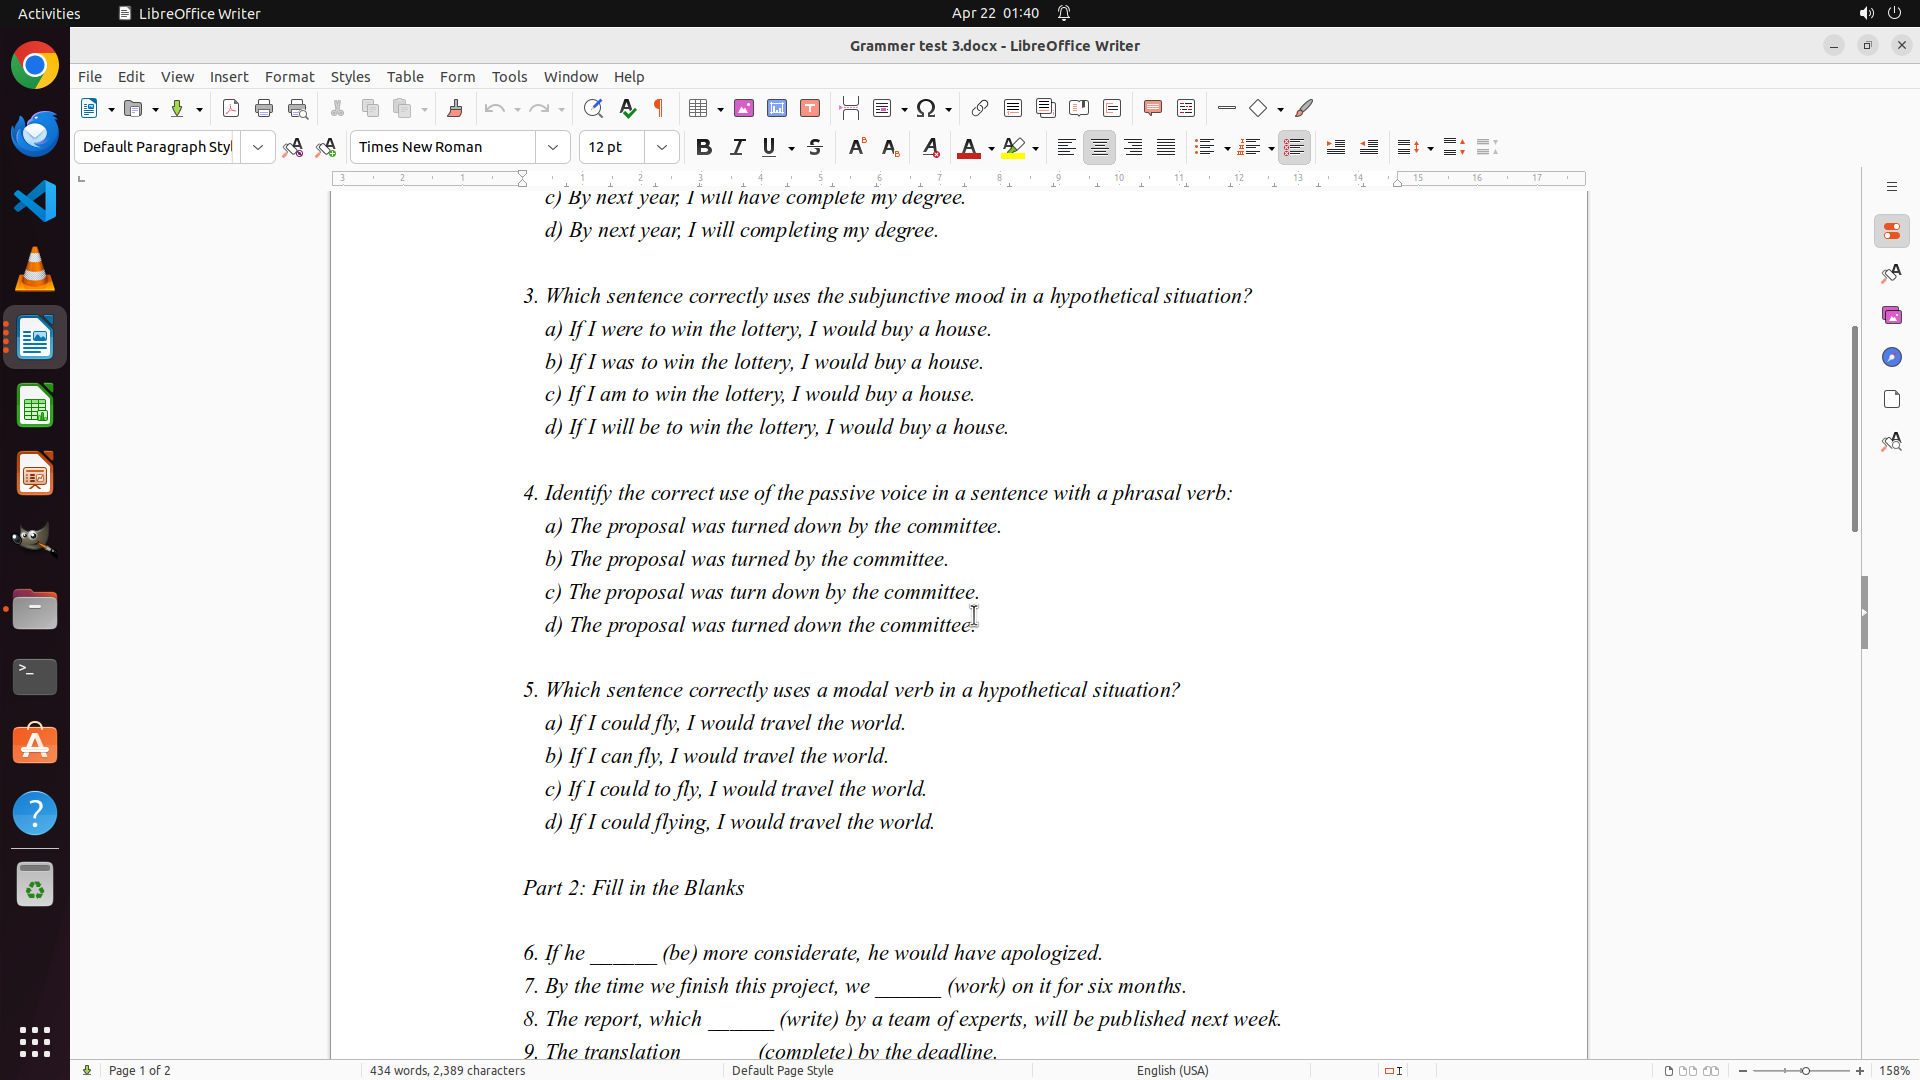Click the Page 1 of 2 status field
Screen dimensions: 1920x1080
(x=139, y=1070)
